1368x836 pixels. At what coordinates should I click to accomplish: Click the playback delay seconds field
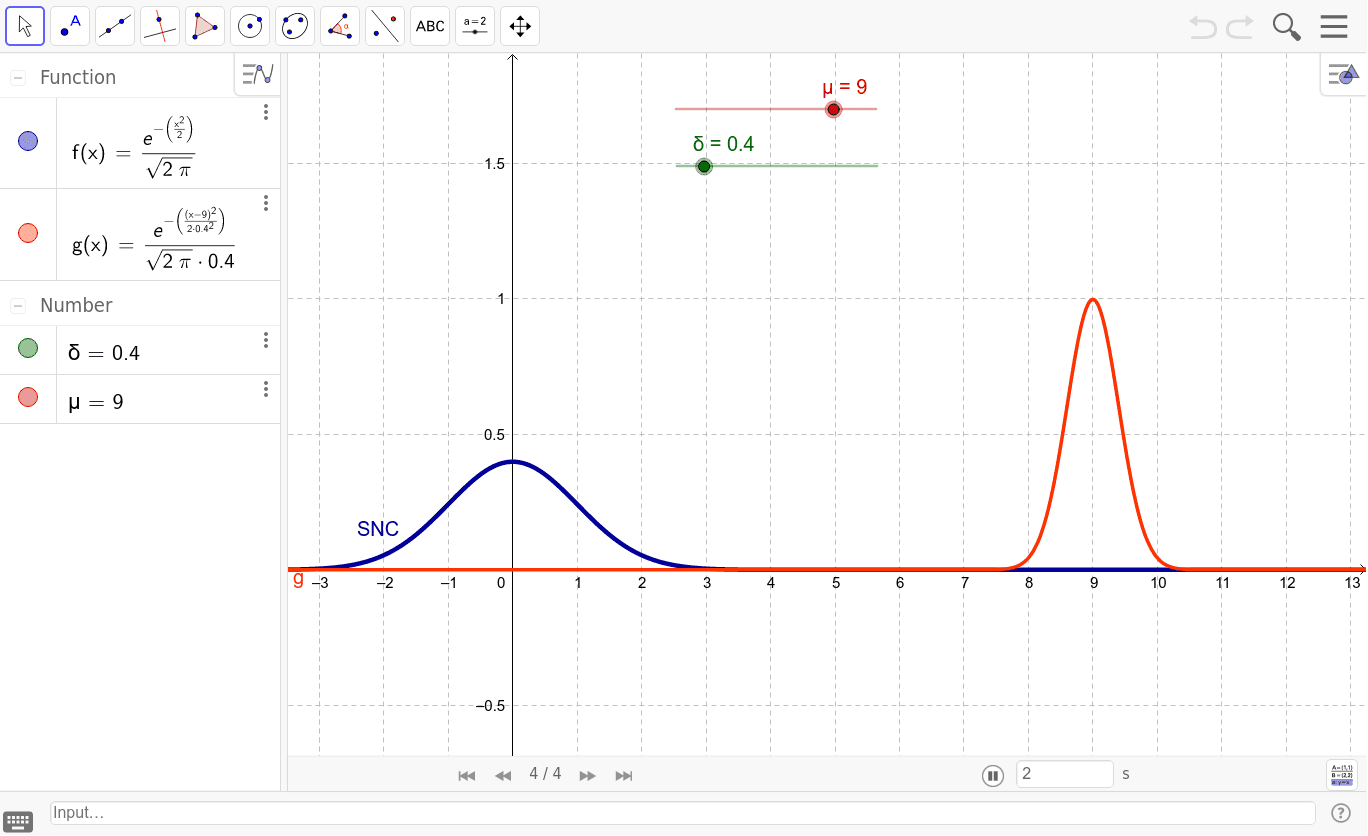coord(1065,774)
